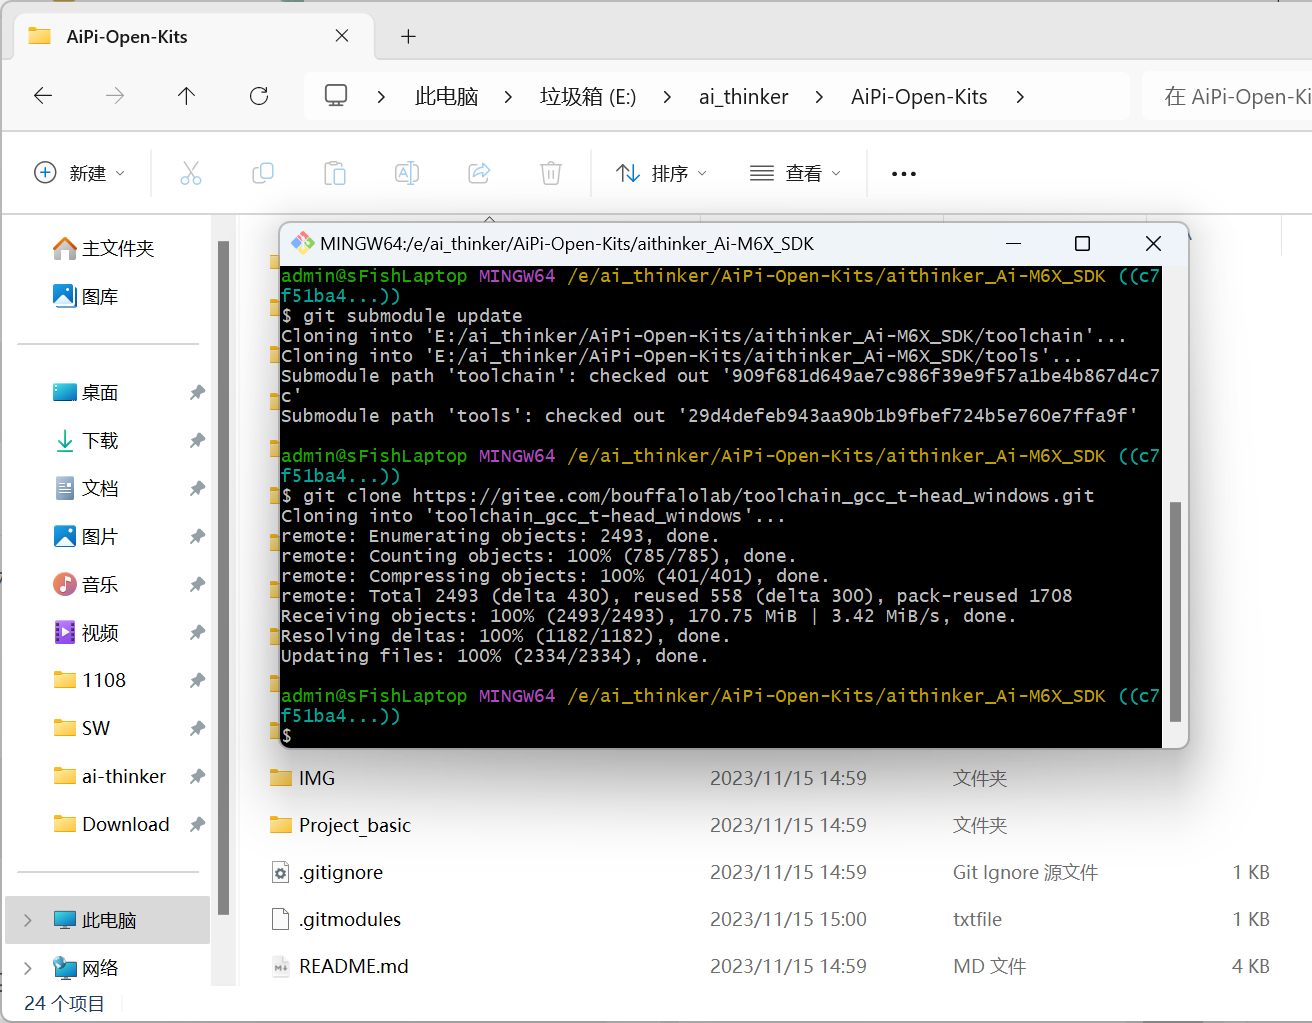Click the Rename icon in toolbar
The width and height of the screenshot is (1312, 1023).
pos(407,173)
